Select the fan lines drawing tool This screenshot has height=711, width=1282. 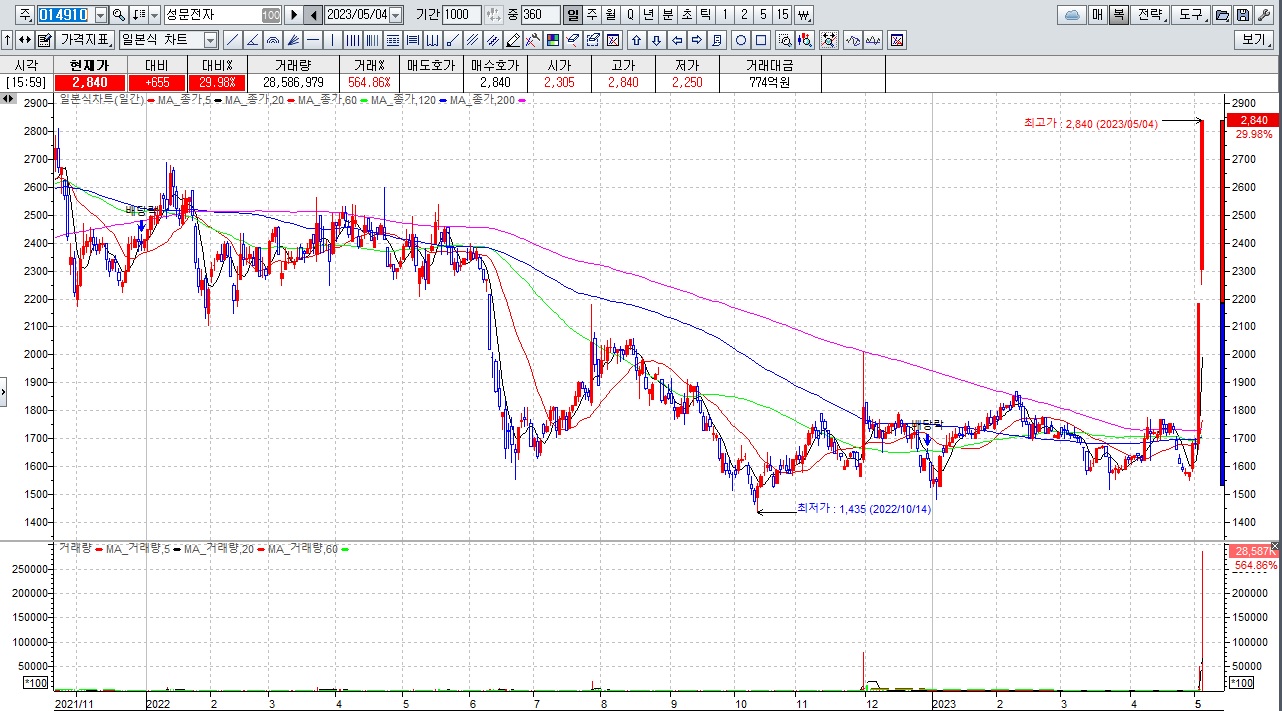292,40
